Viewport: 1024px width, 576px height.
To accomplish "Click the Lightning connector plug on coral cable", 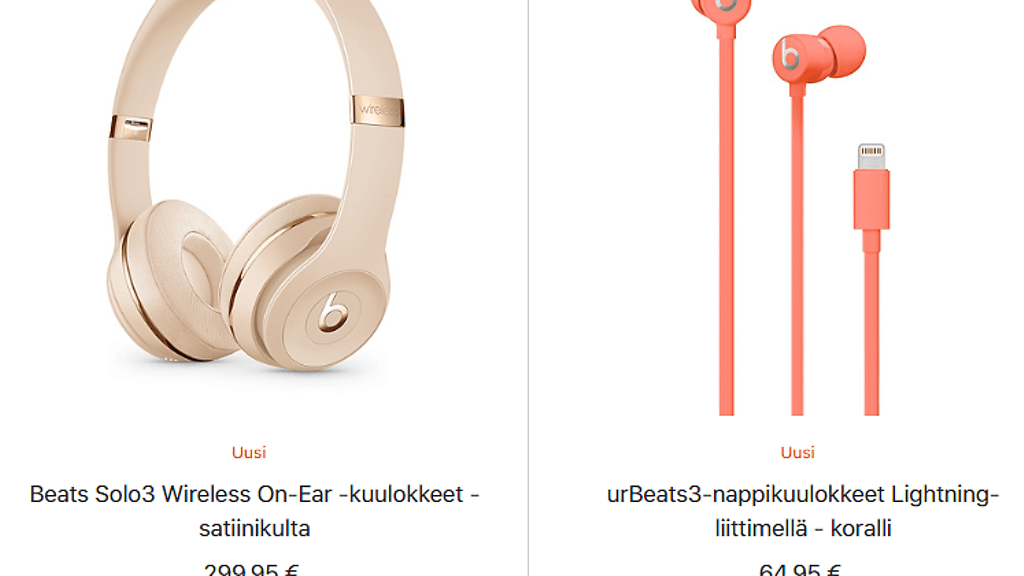I will (x=871, y=187).
